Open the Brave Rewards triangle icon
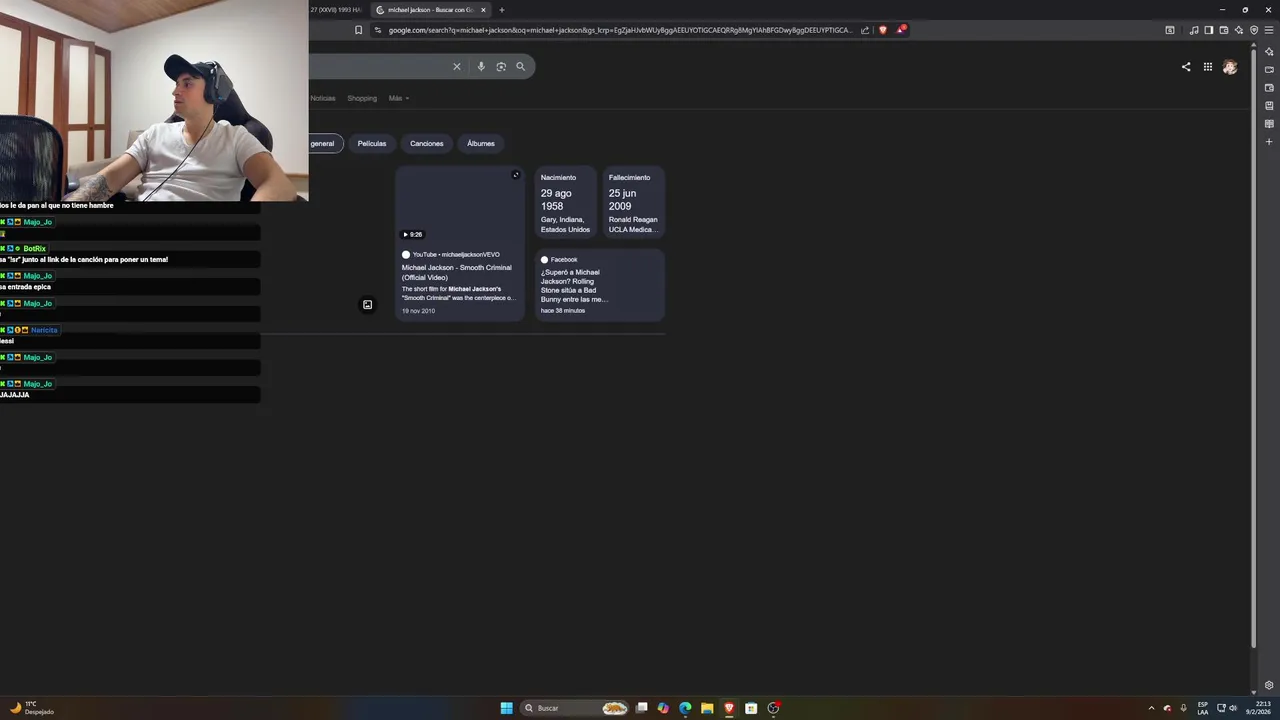Image resolution: width=1280 pixels, height=720 pixels. [x=901, y=30]
